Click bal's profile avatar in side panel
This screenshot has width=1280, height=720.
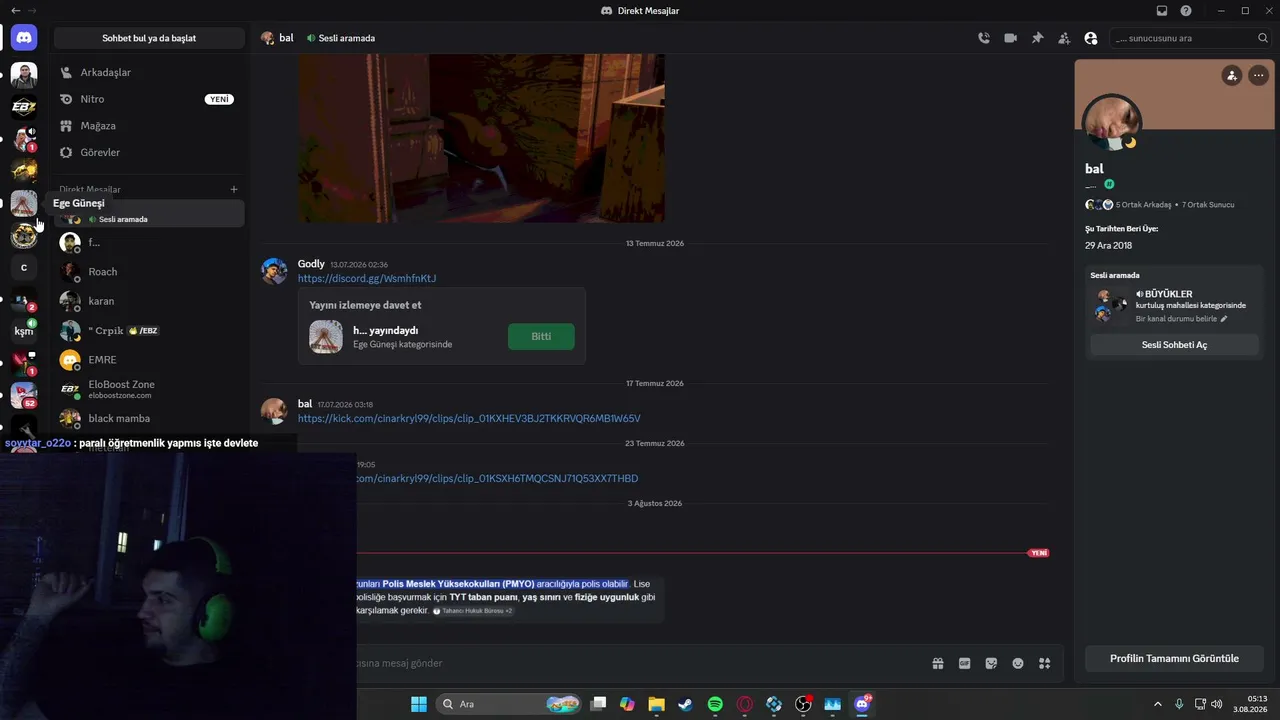click(x=1112, y=125)
